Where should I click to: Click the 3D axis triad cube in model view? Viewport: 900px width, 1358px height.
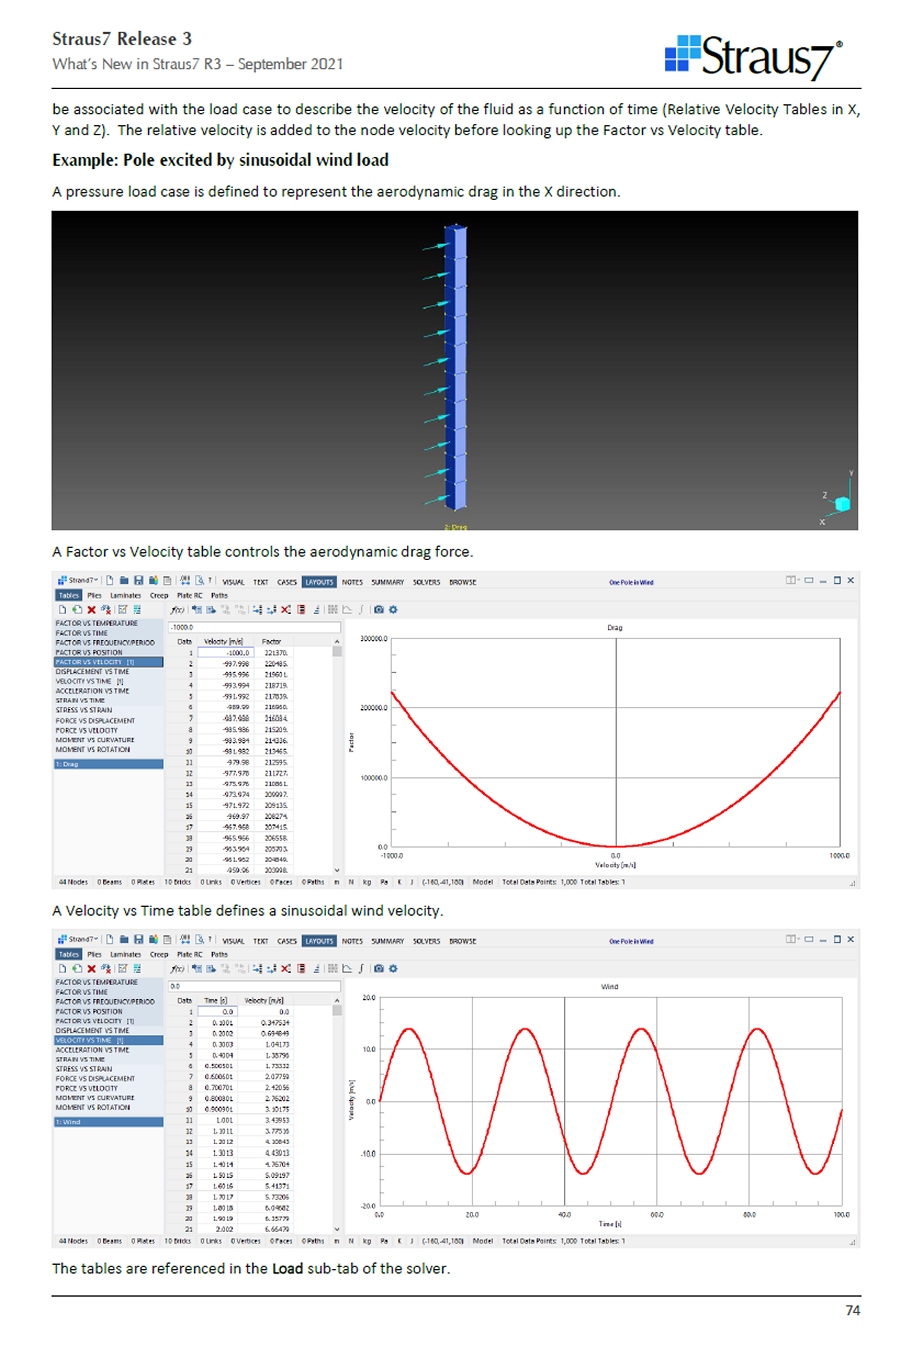tap(842, 504)
